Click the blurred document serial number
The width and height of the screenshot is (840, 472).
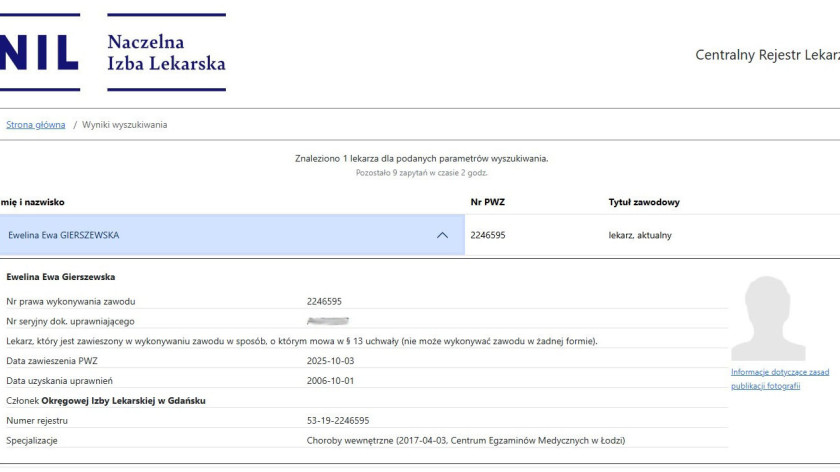point(327,321)
